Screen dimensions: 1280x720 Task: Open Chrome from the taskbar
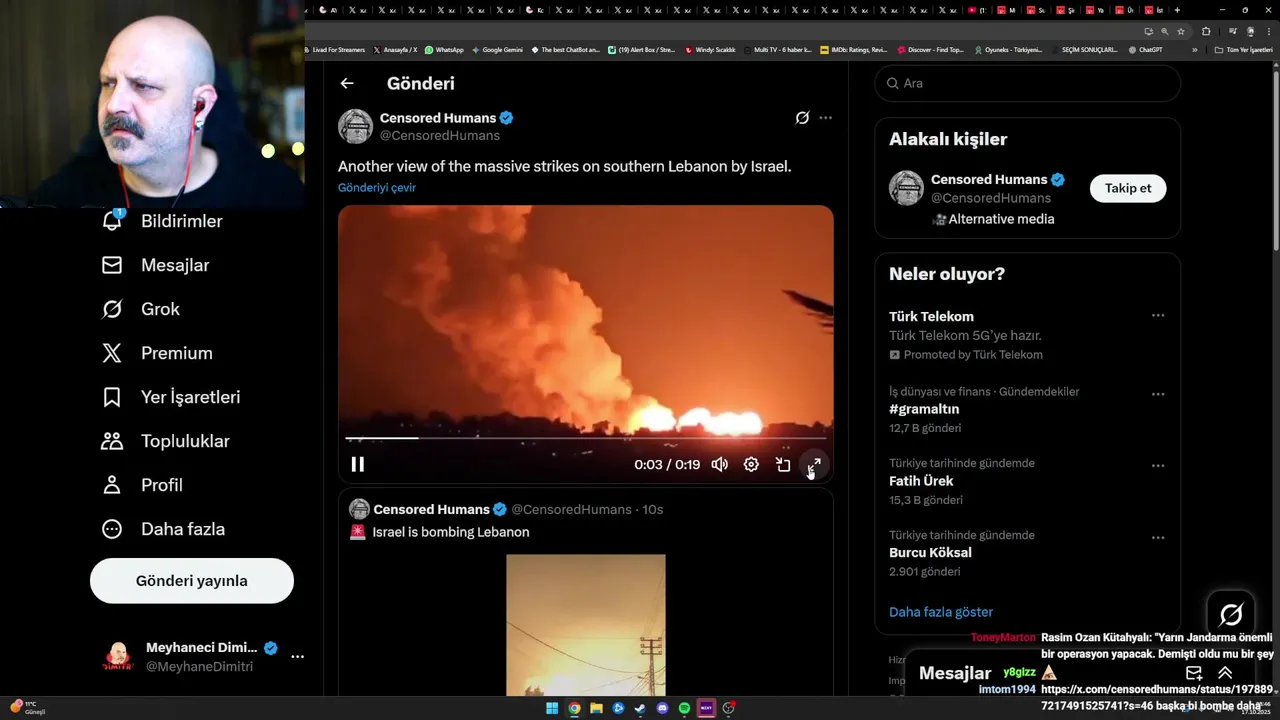(x=574, y=708)
